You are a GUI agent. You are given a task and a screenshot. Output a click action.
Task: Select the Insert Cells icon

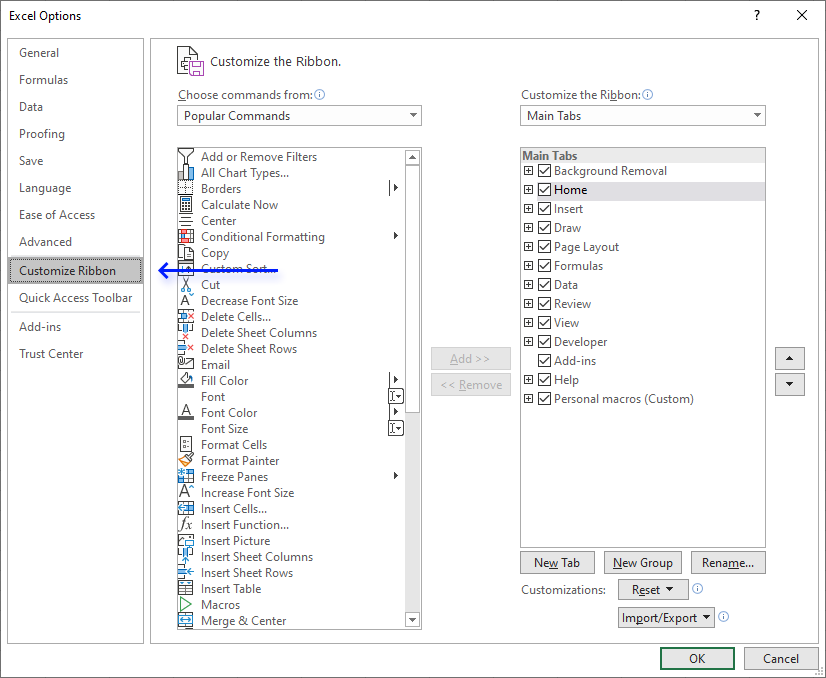(185, 508)
